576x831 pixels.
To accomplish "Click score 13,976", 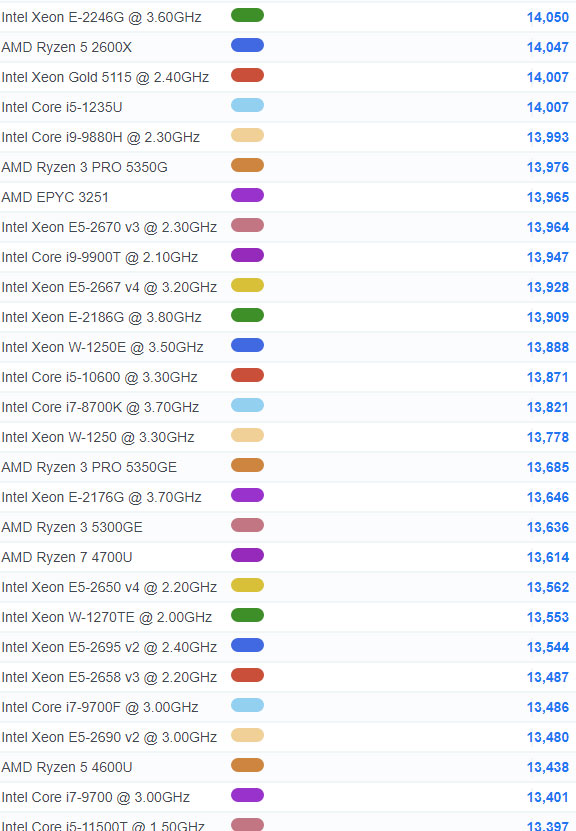I will point(547,167).
